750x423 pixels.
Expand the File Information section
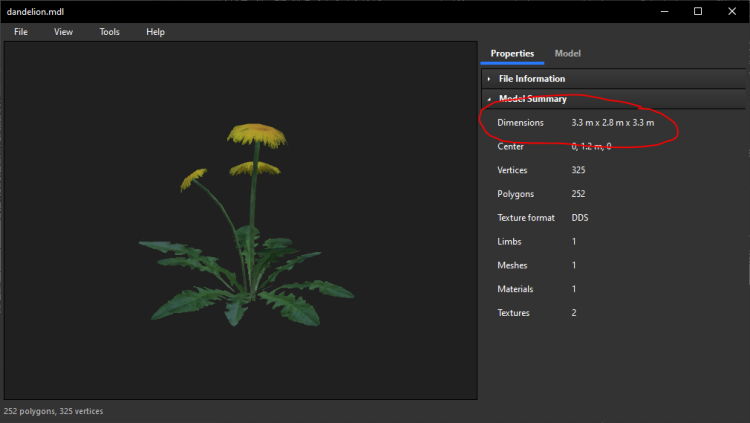click(532, 78)
